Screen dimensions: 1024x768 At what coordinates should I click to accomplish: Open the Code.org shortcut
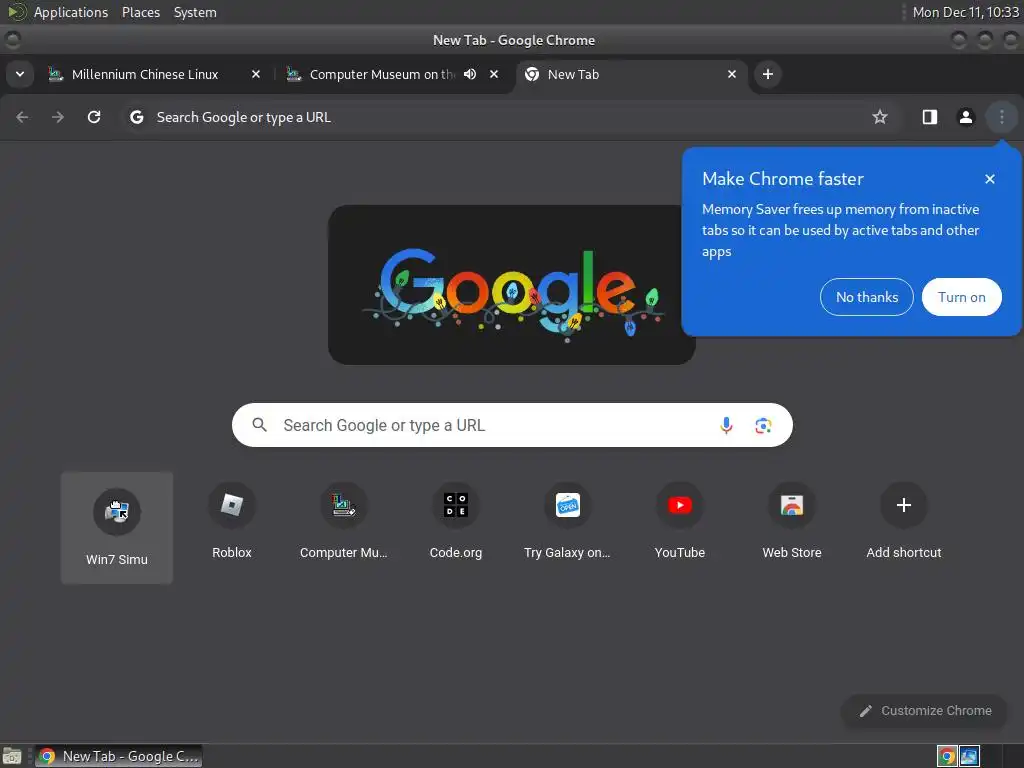[456, 521]
